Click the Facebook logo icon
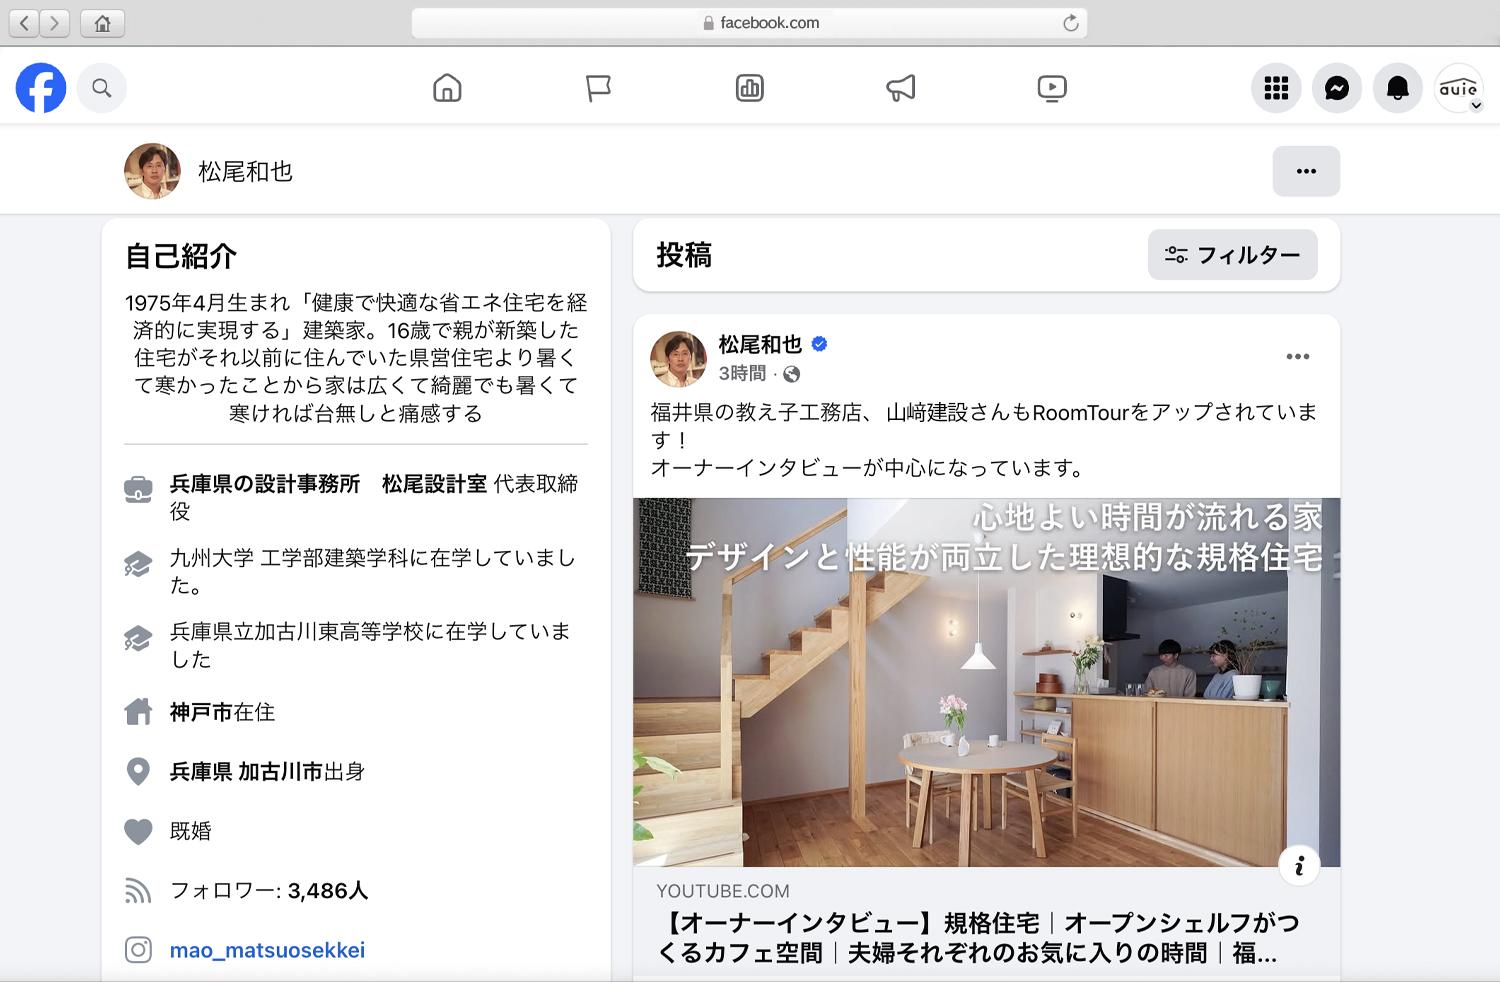This screenshot has height=982, width=1500. pyautogui.click(x=41, y=88)
